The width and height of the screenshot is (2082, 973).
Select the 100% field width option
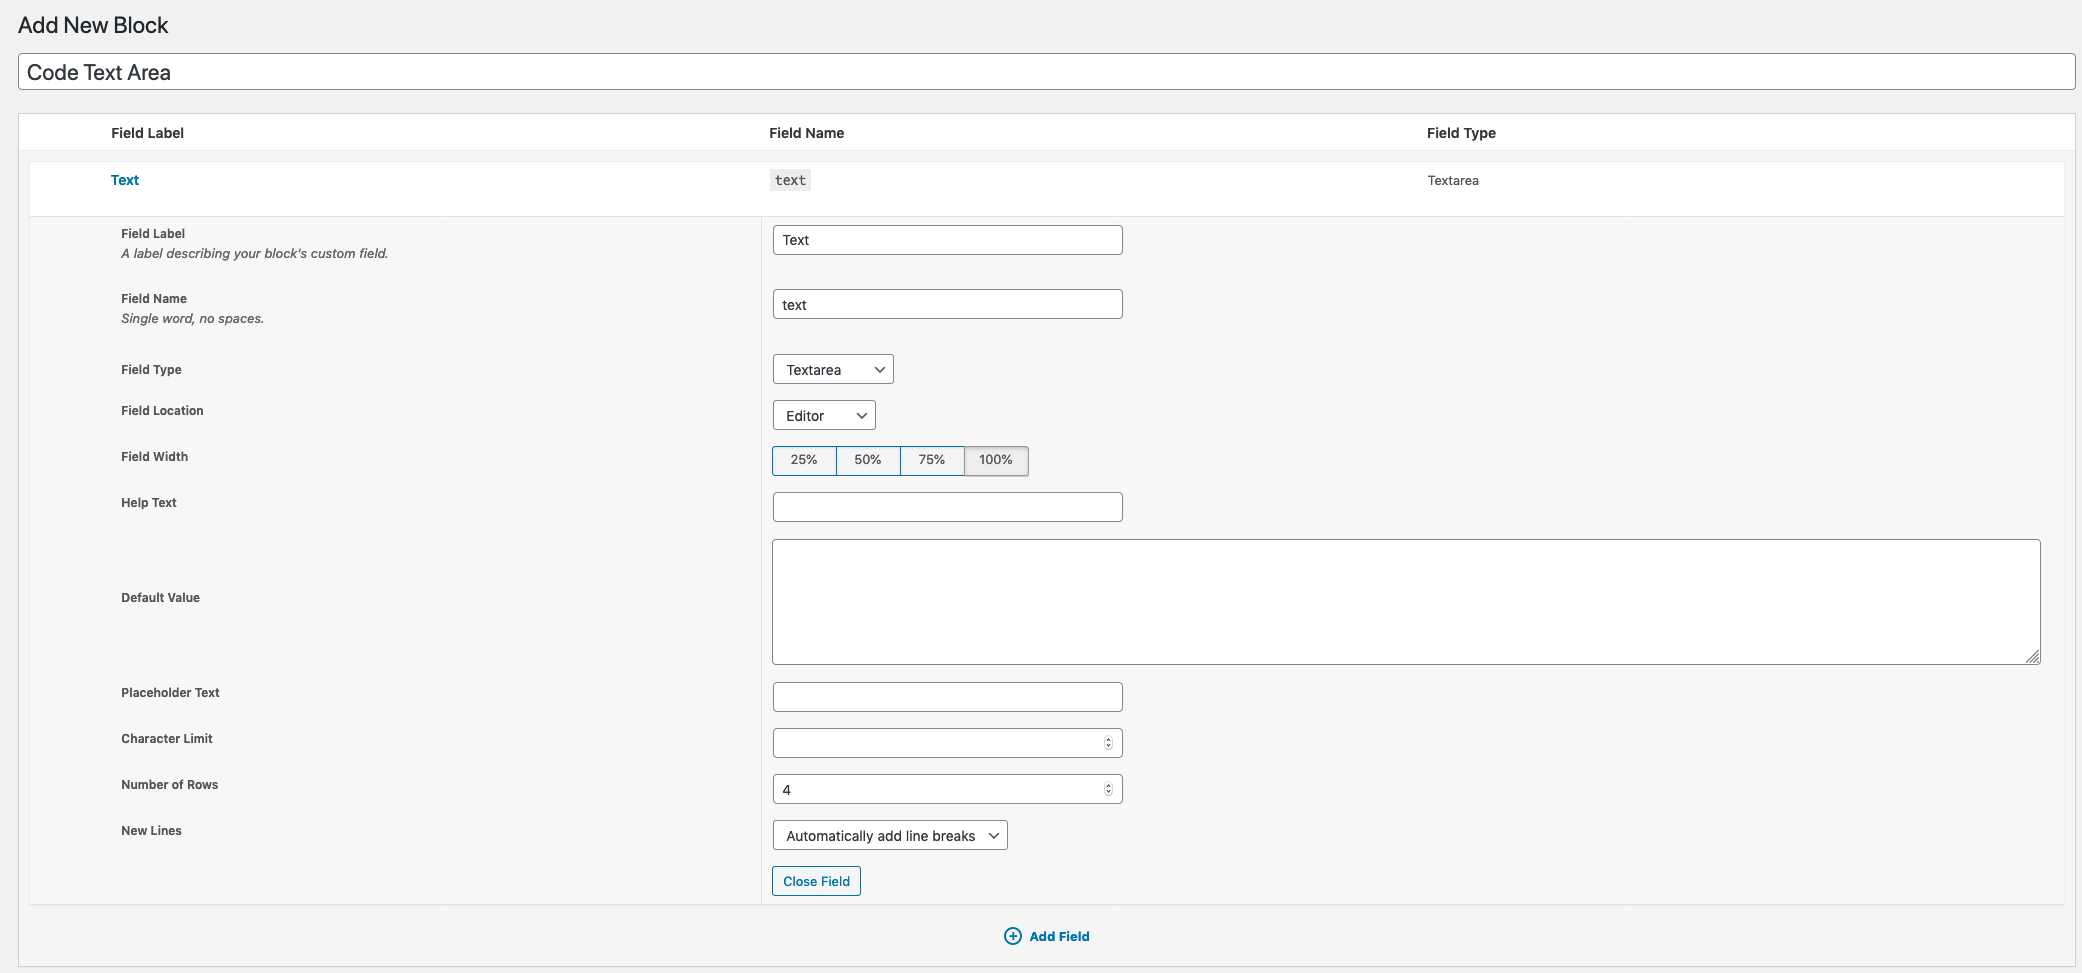(995, 460)
